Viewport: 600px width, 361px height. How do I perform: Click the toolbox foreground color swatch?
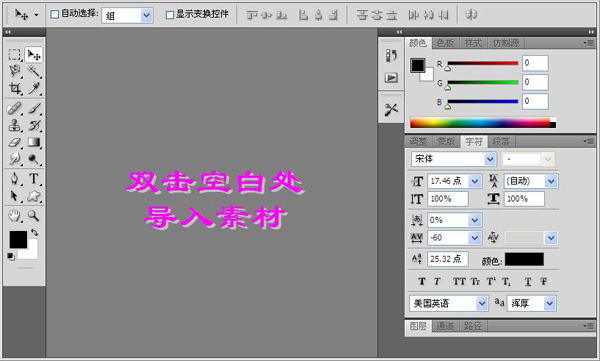click(18, 239)
